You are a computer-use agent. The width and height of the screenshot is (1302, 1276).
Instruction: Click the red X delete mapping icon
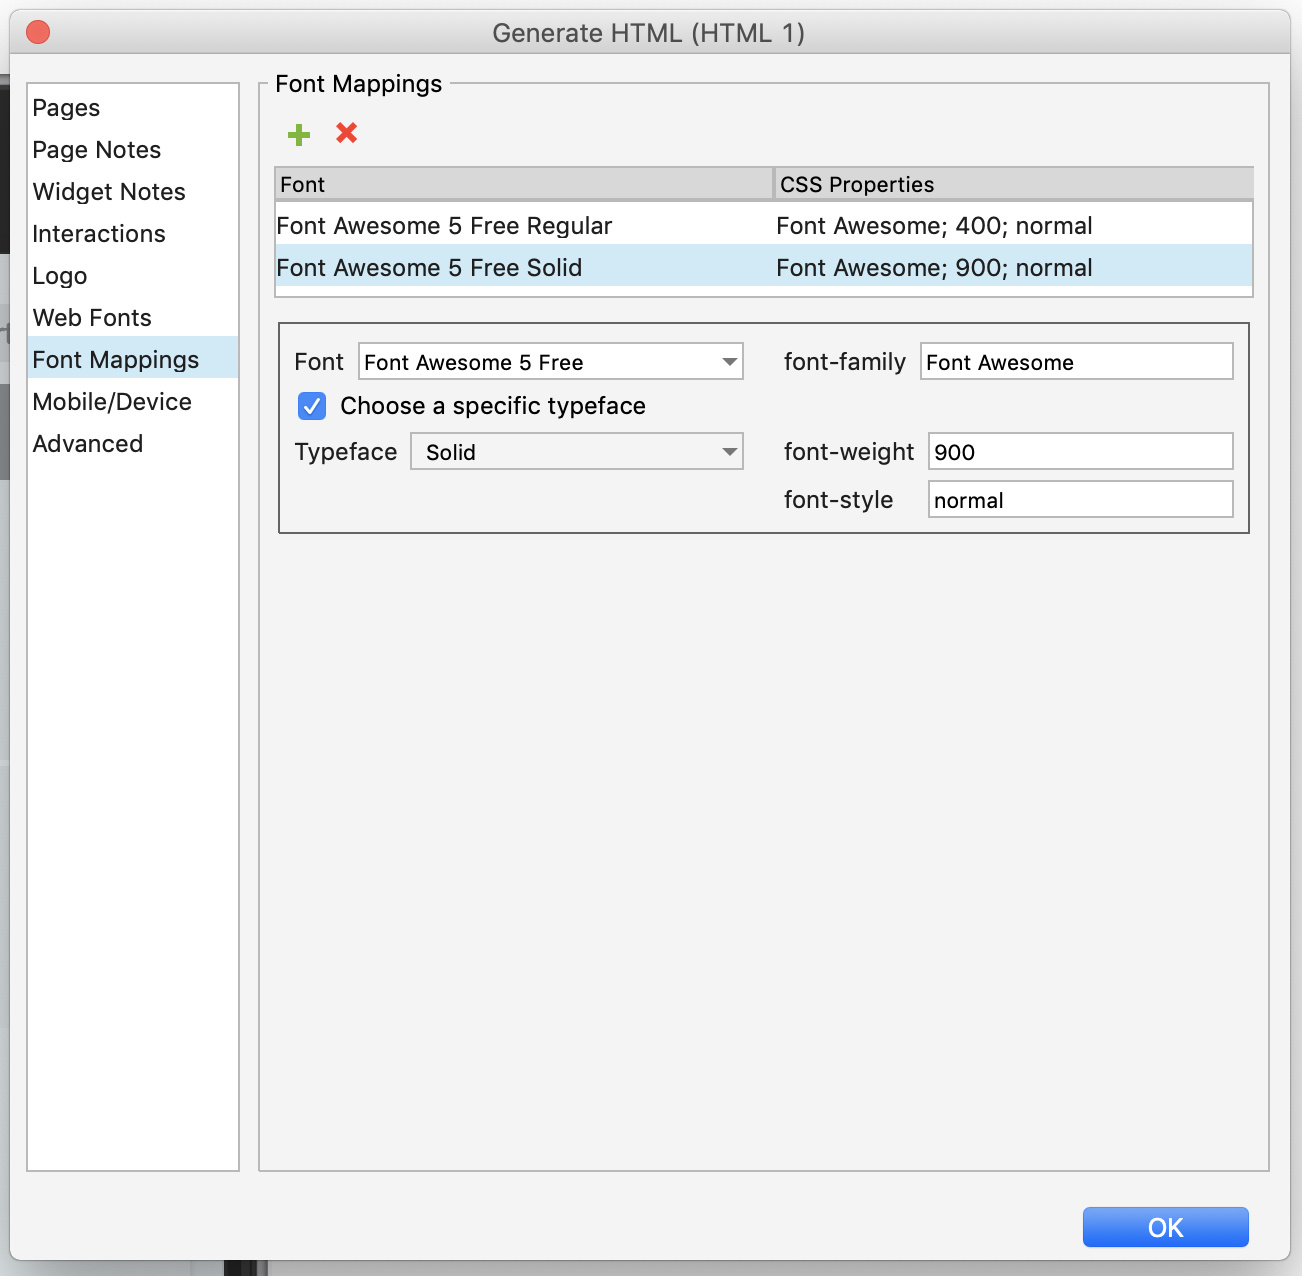tap(347, 133)
